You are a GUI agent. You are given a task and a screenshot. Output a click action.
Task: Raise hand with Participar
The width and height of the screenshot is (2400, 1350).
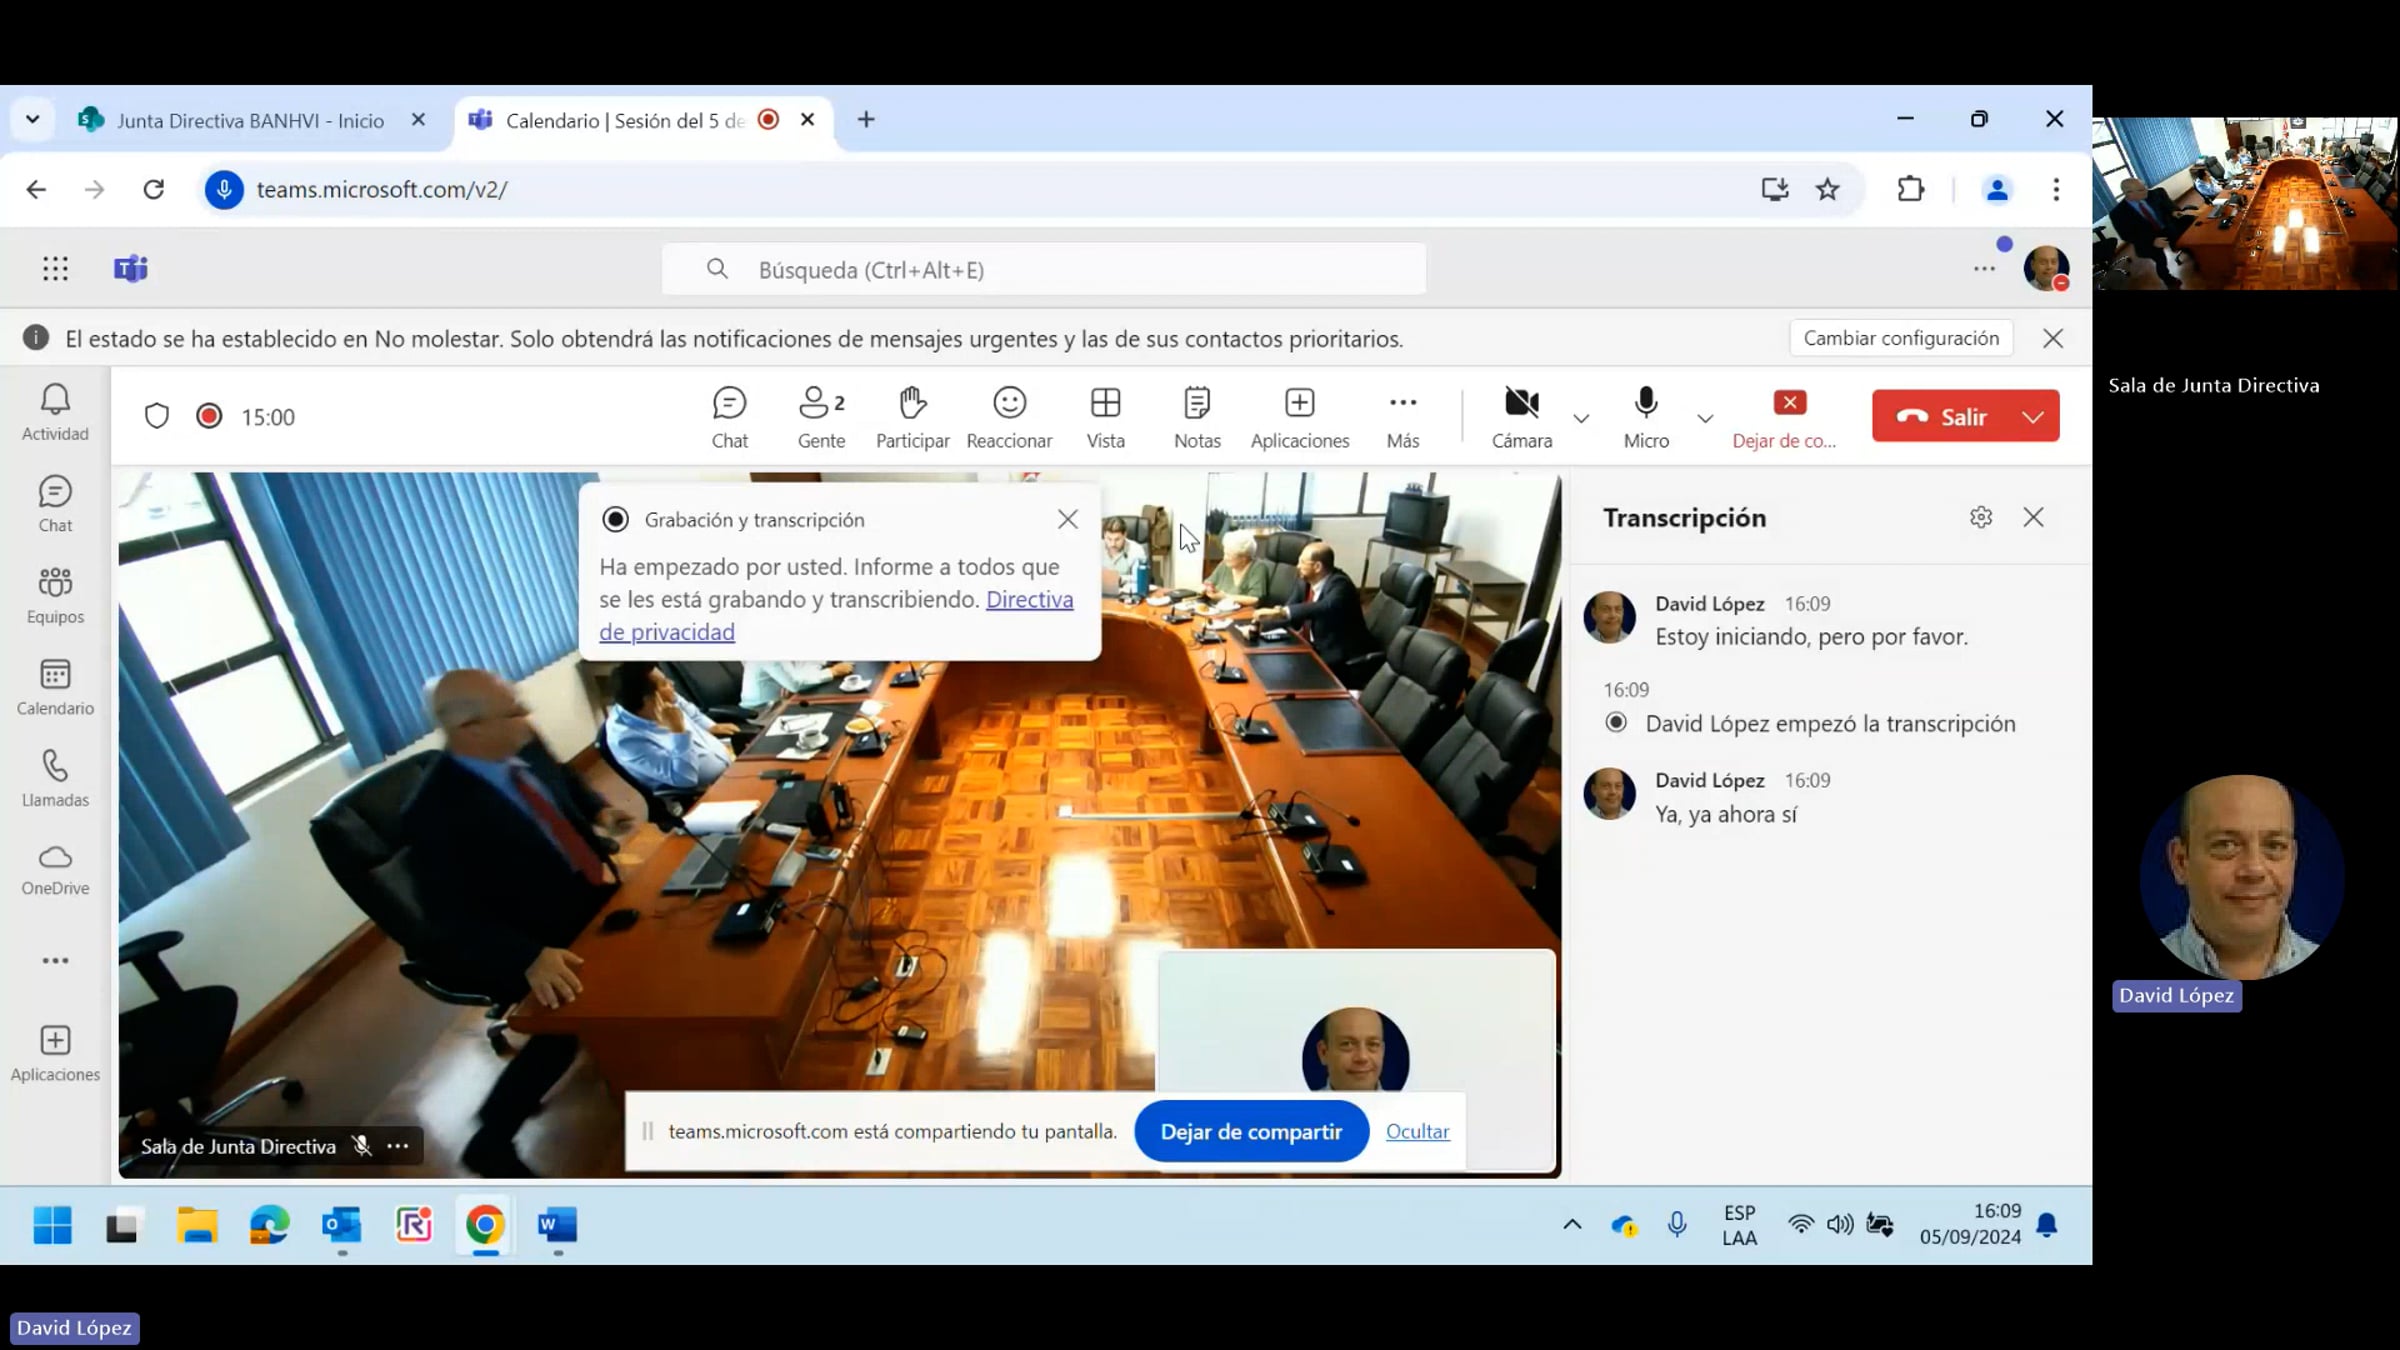[912, 418]
